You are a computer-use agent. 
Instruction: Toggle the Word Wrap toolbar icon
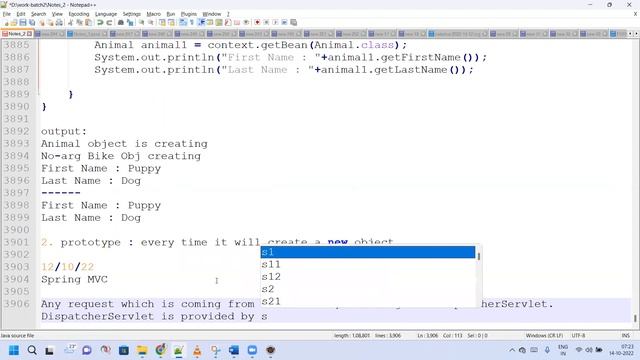tap(183, 22)
